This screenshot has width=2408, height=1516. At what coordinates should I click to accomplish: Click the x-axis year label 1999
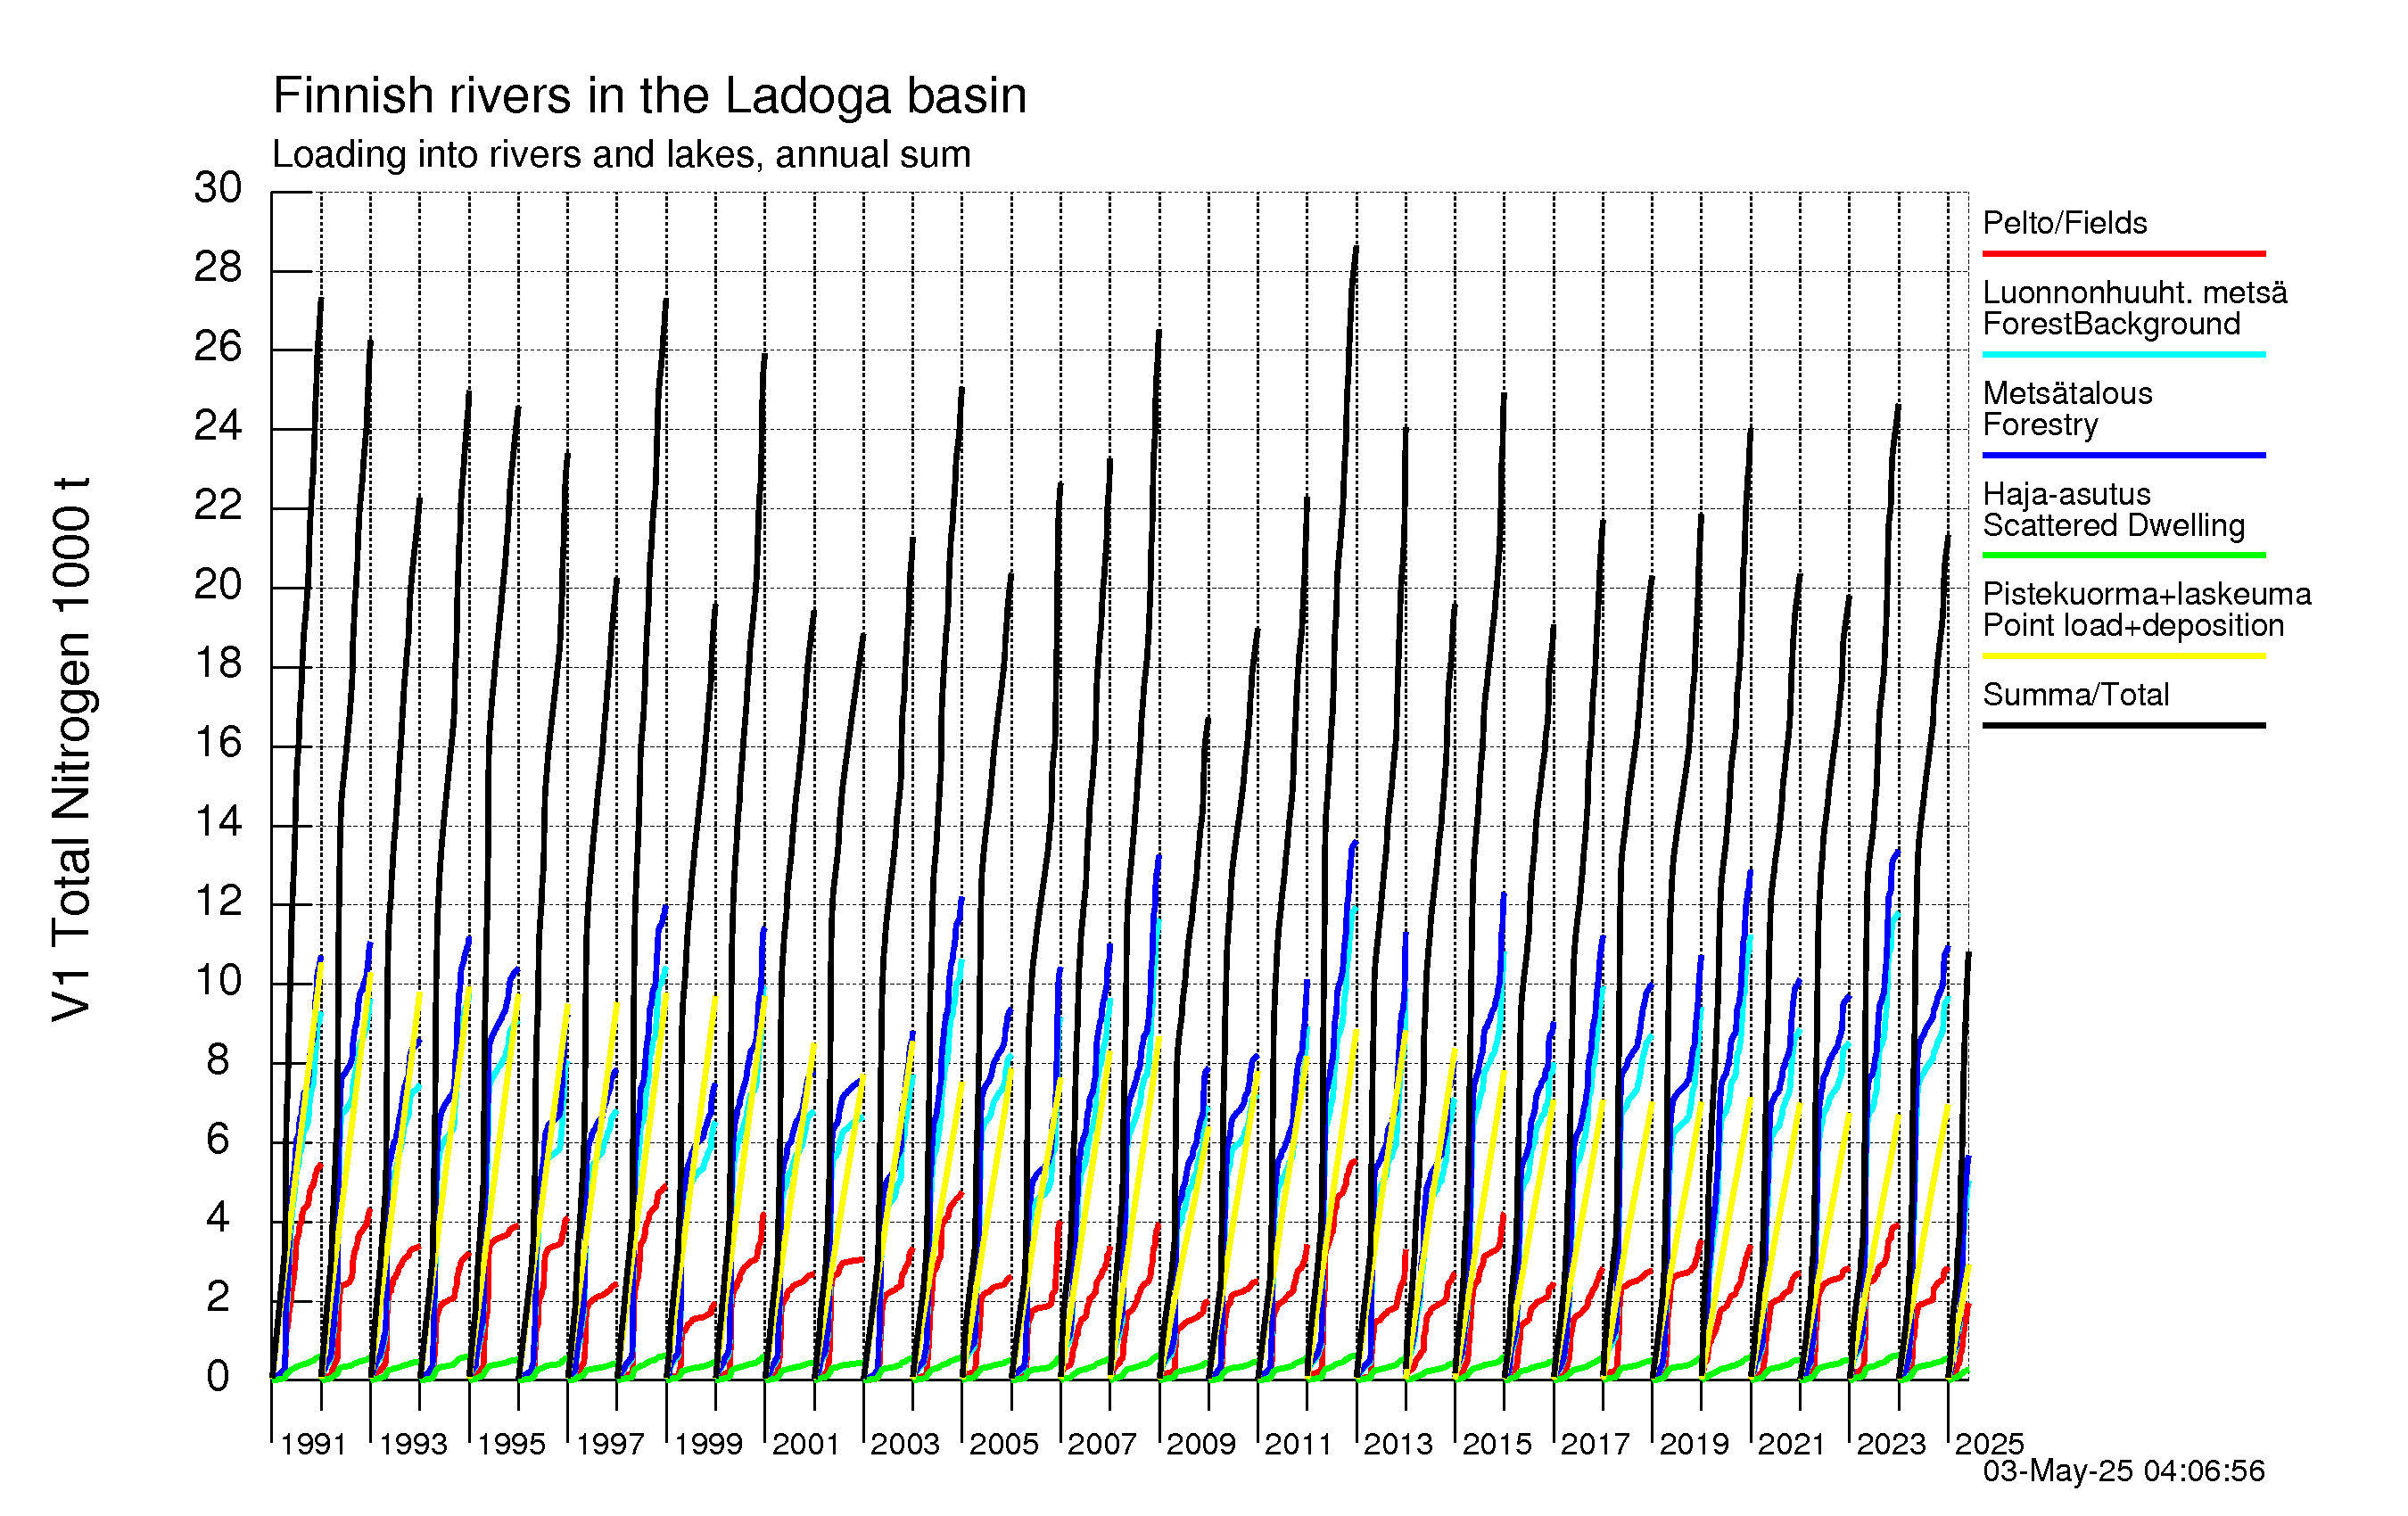[x=708, y=1444]
